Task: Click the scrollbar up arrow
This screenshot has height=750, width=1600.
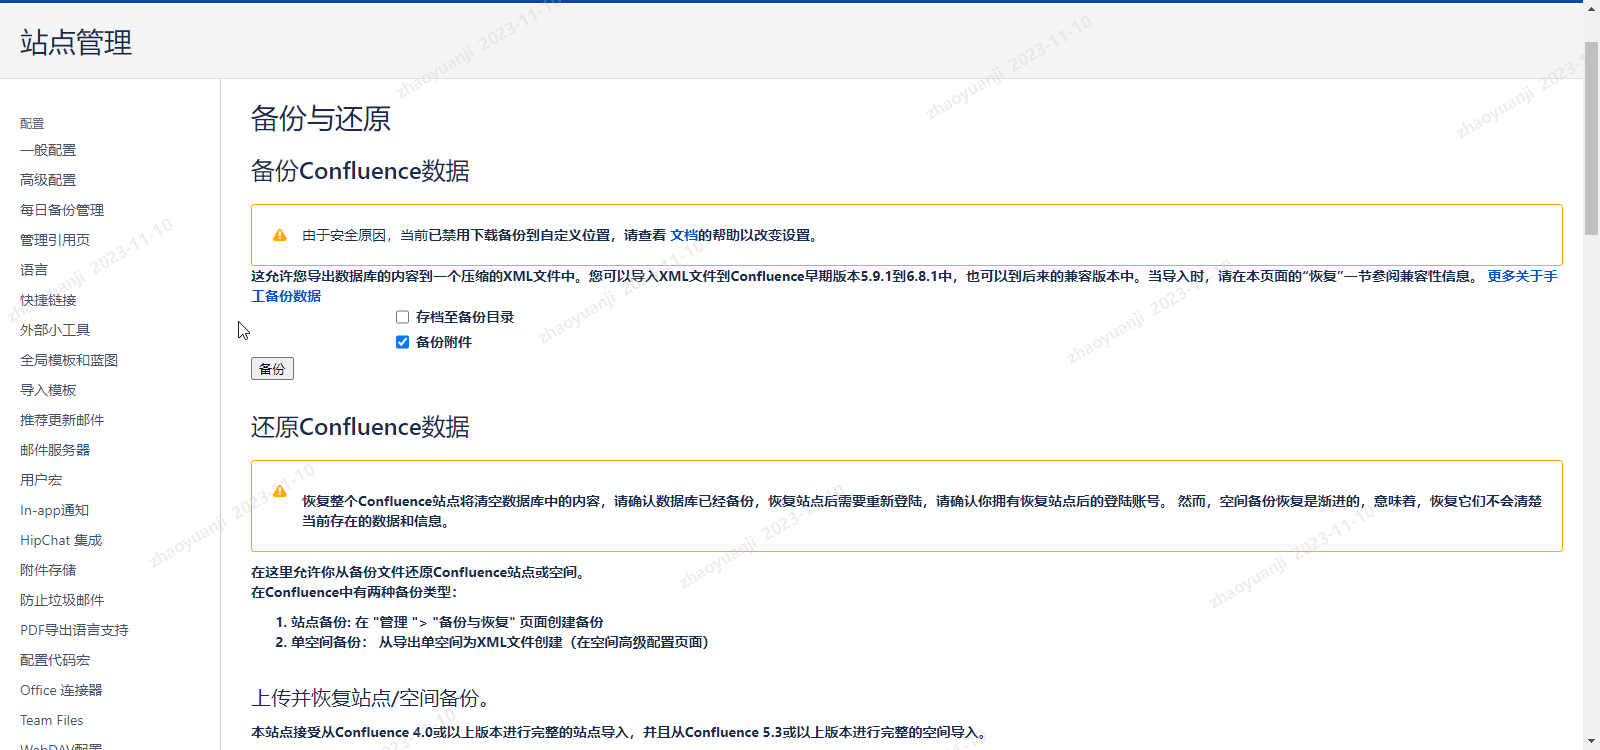Action: (1591, 9)
